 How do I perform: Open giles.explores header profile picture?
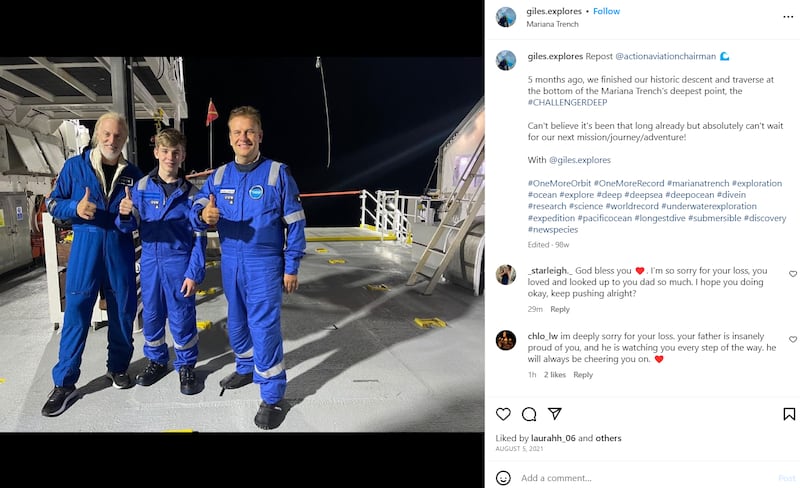(506, 17)
